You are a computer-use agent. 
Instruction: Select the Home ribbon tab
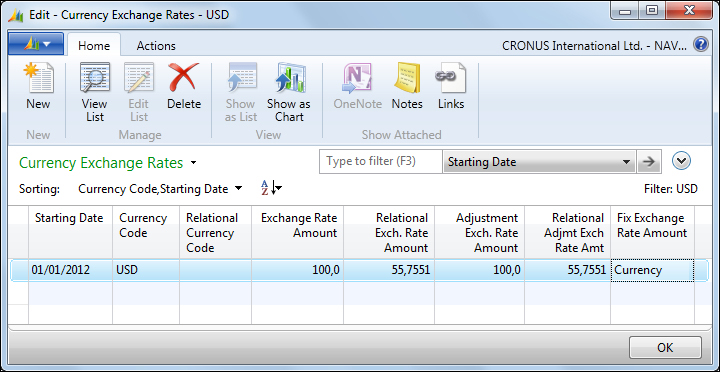[x=94, y=45]
